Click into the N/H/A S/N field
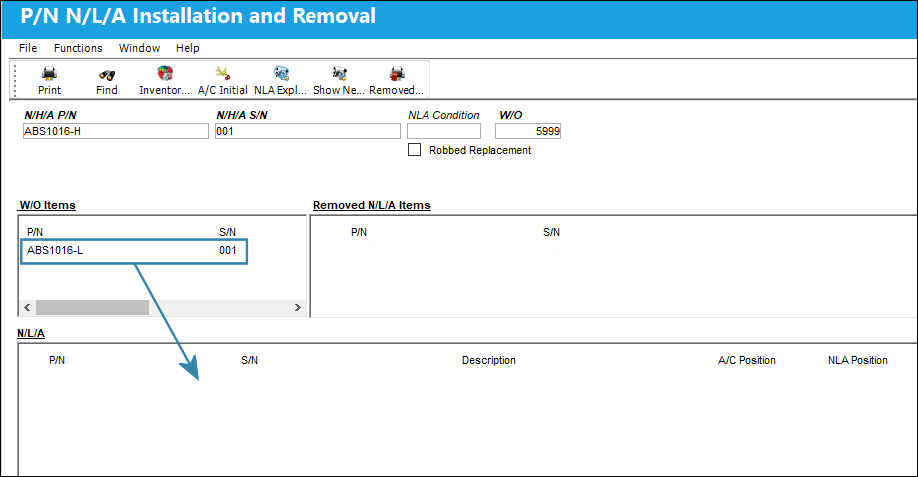The image size is (918, 477). point(307,131)
